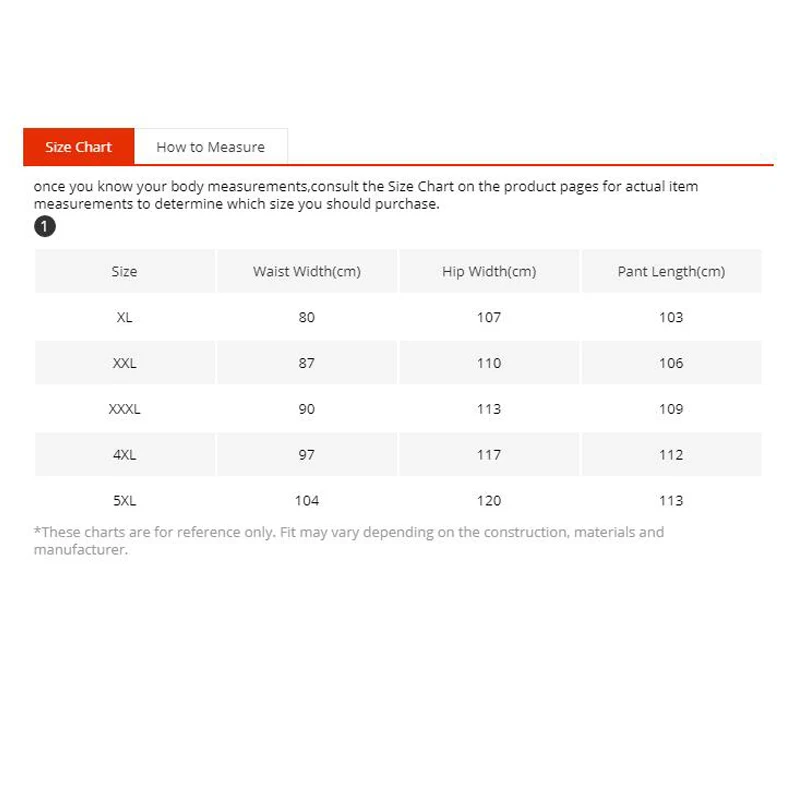Click waist width value 97 for 4XL

pyautogui.click(x=307, y=455)
